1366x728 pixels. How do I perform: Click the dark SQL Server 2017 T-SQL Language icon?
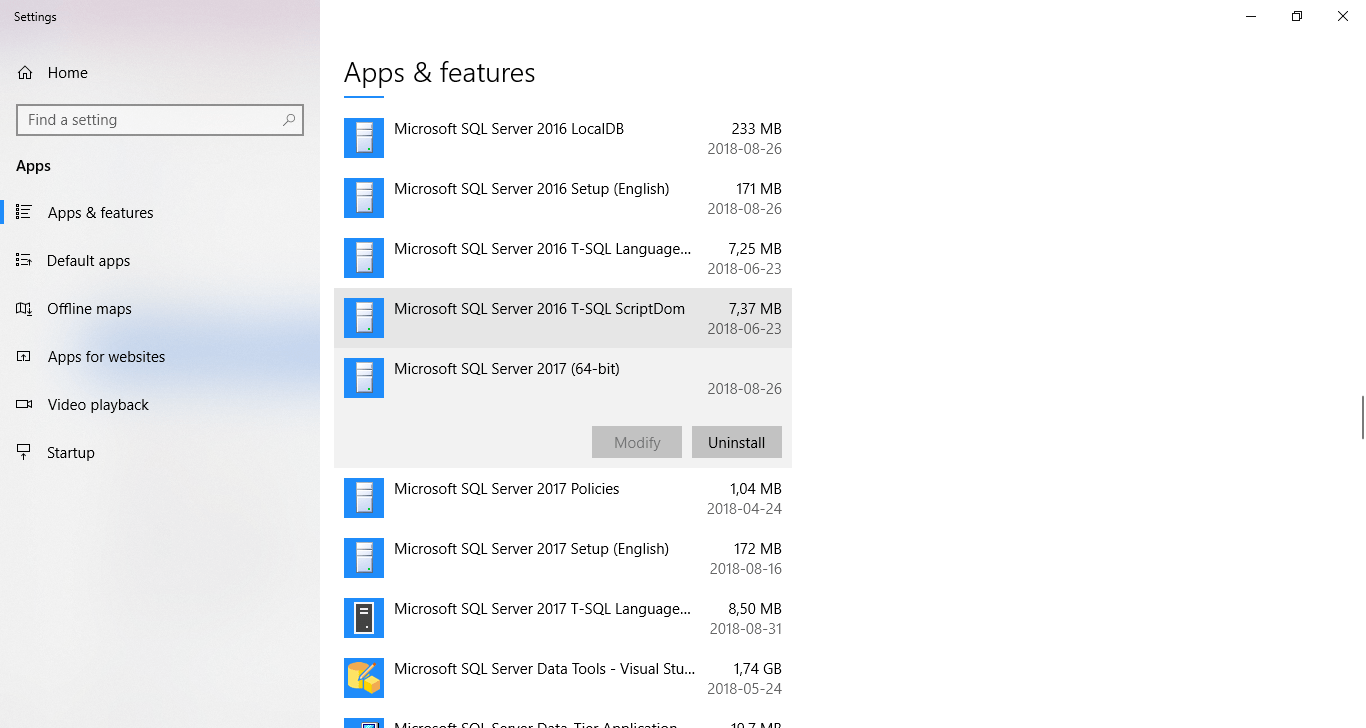point(363,617)
